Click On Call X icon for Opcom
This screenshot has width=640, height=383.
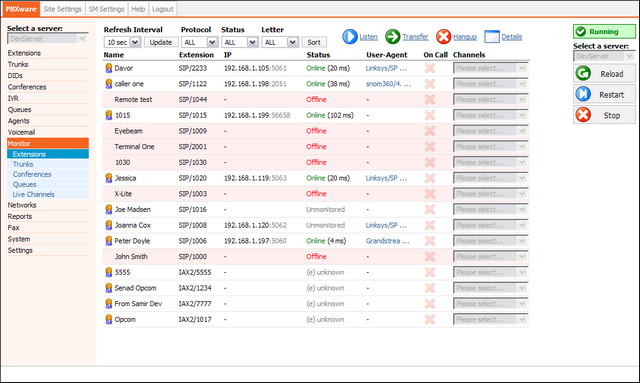coord(430,319)
